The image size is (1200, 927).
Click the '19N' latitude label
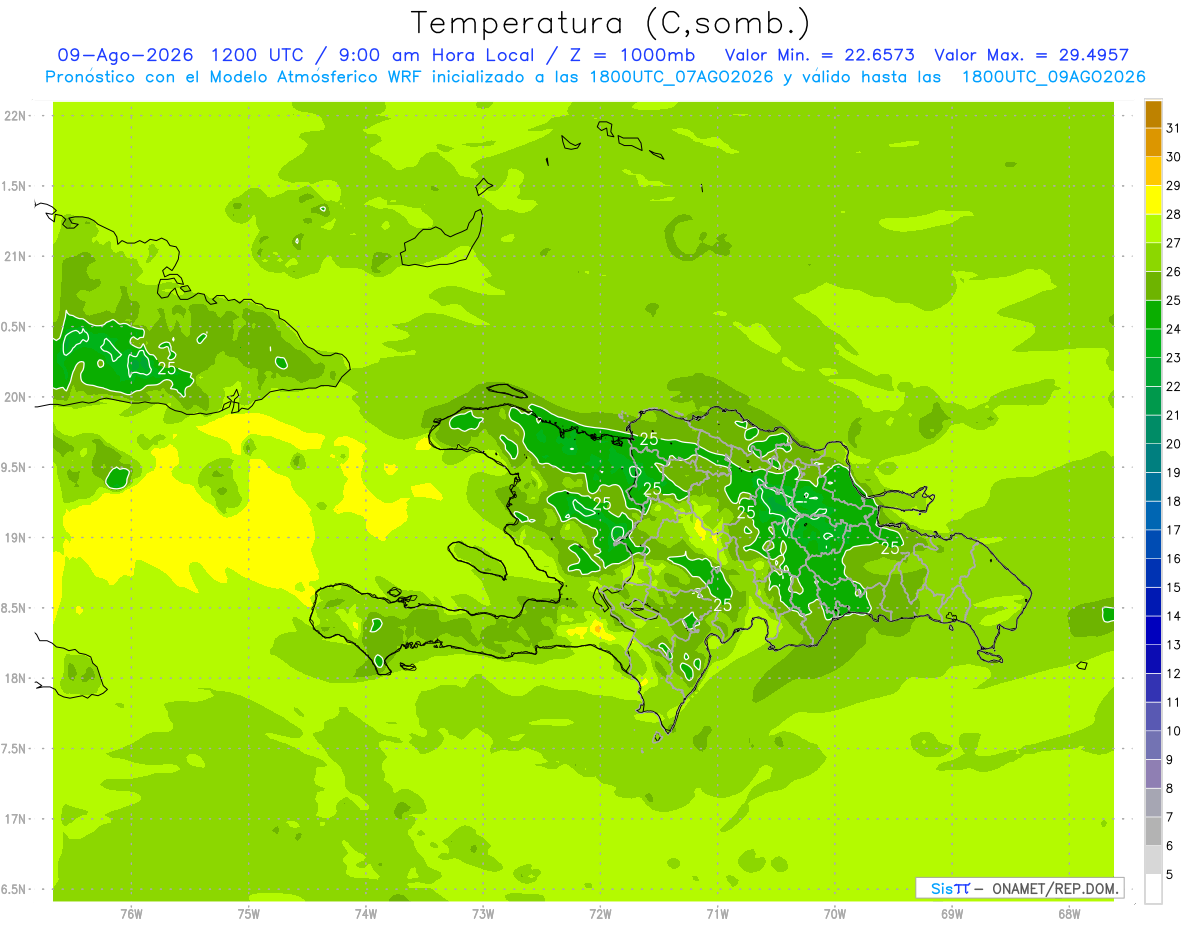pyautogui.click(x=17, y=537)
